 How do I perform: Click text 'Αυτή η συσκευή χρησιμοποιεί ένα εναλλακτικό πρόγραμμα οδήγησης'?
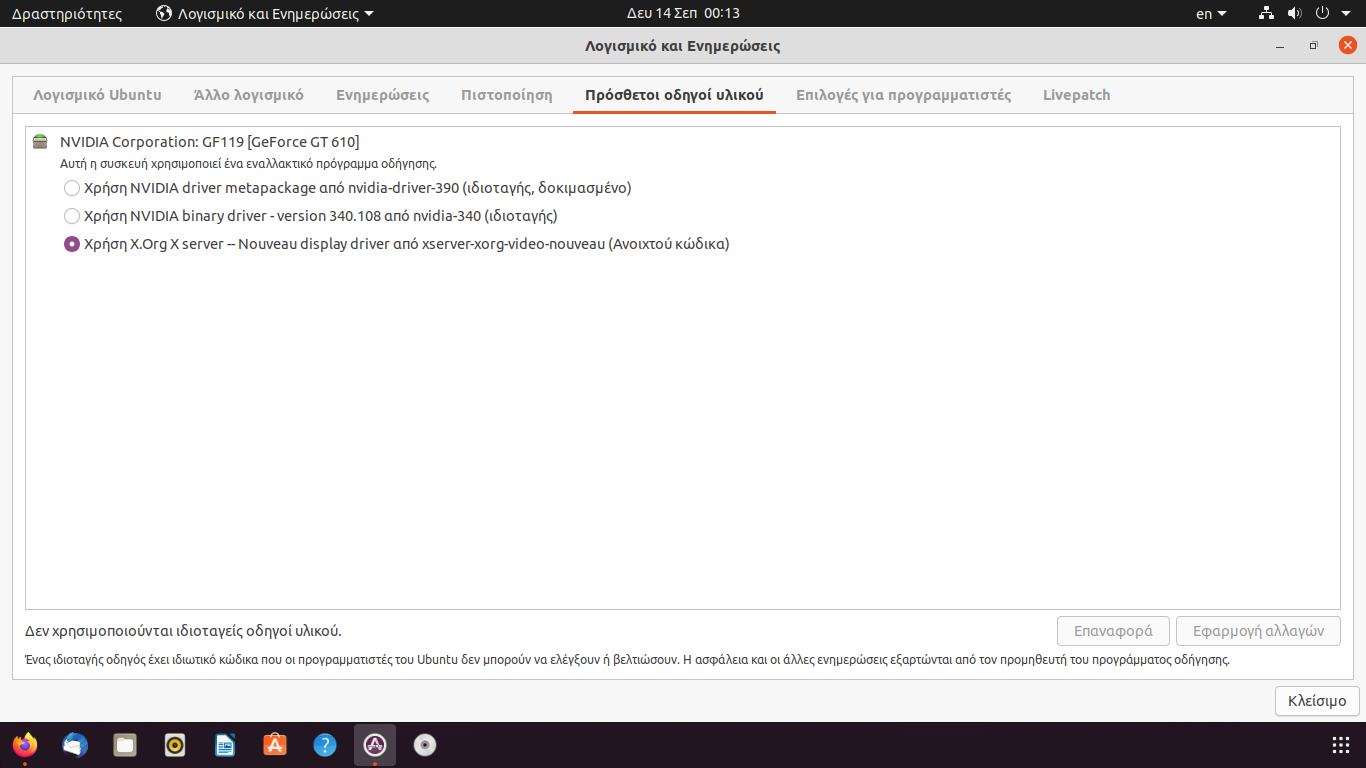248,163
